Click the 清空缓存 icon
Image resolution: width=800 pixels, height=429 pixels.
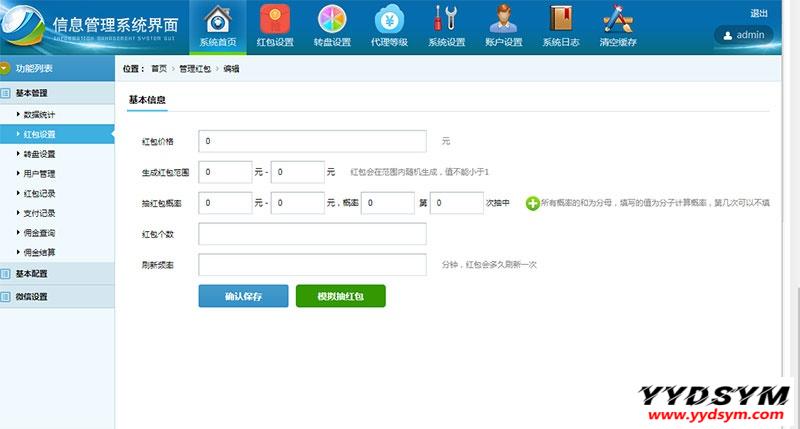pos(618,20)
